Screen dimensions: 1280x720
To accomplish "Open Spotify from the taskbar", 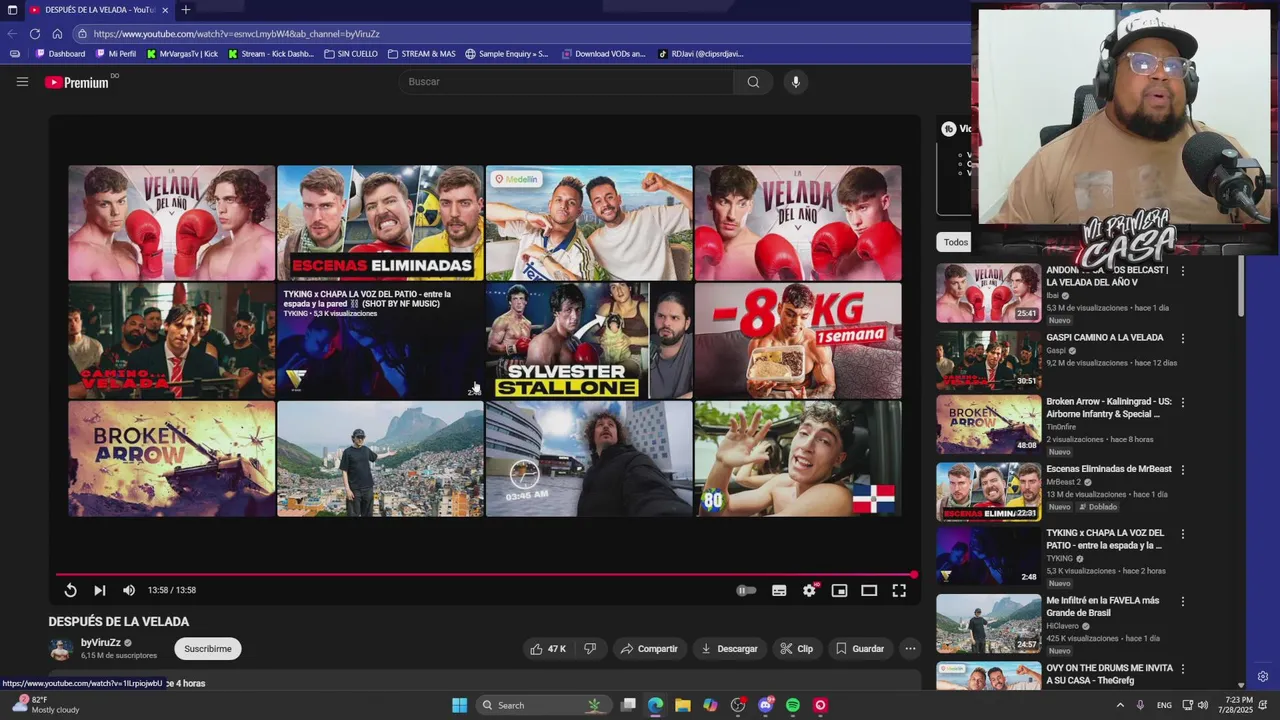I will (793, 705).
